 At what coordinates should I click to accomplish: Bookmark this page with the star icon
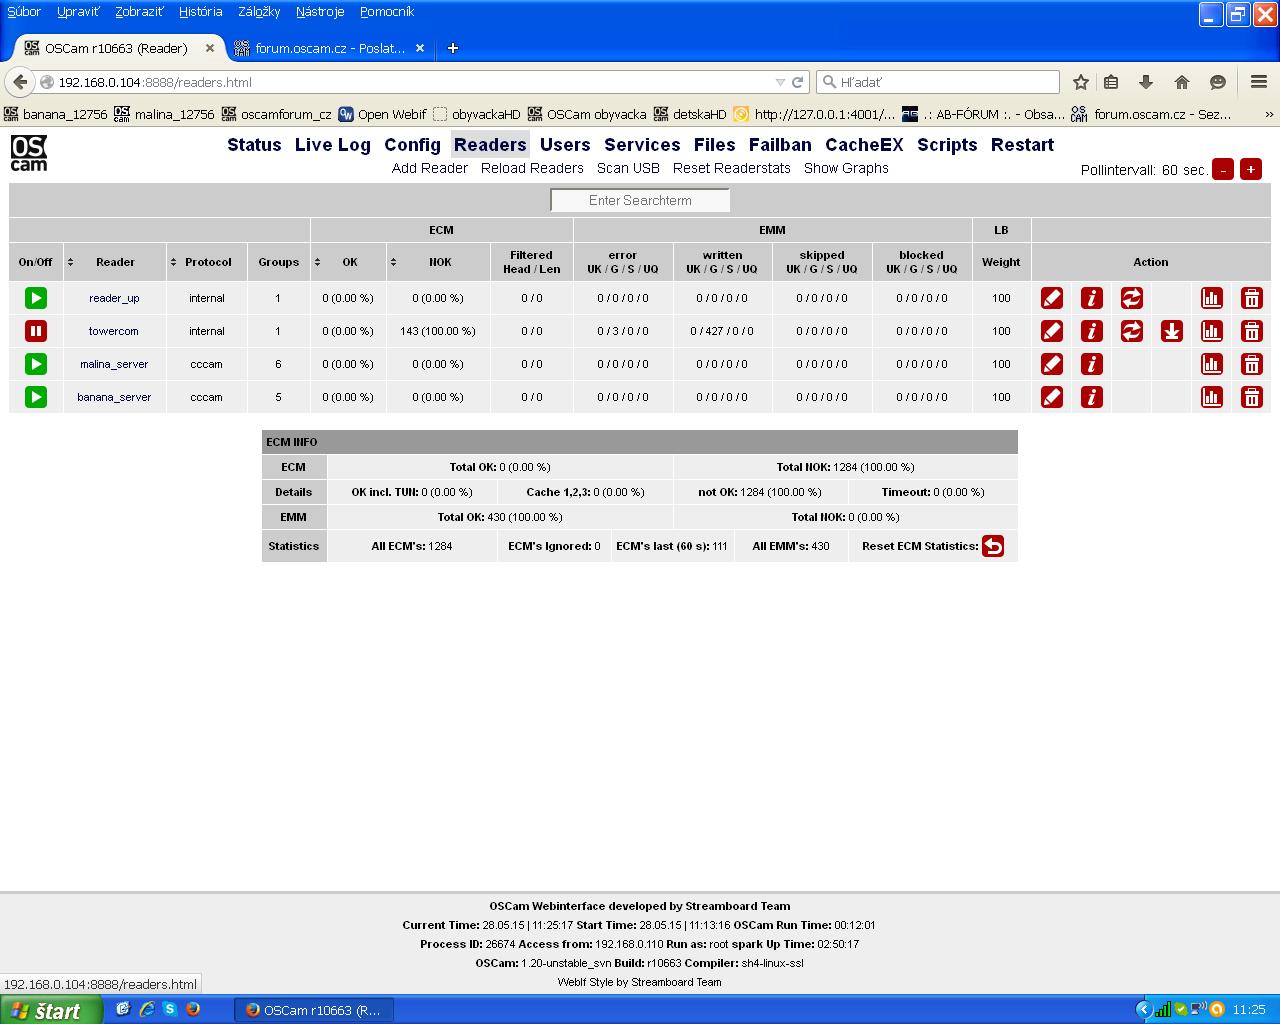point(1081,82)
